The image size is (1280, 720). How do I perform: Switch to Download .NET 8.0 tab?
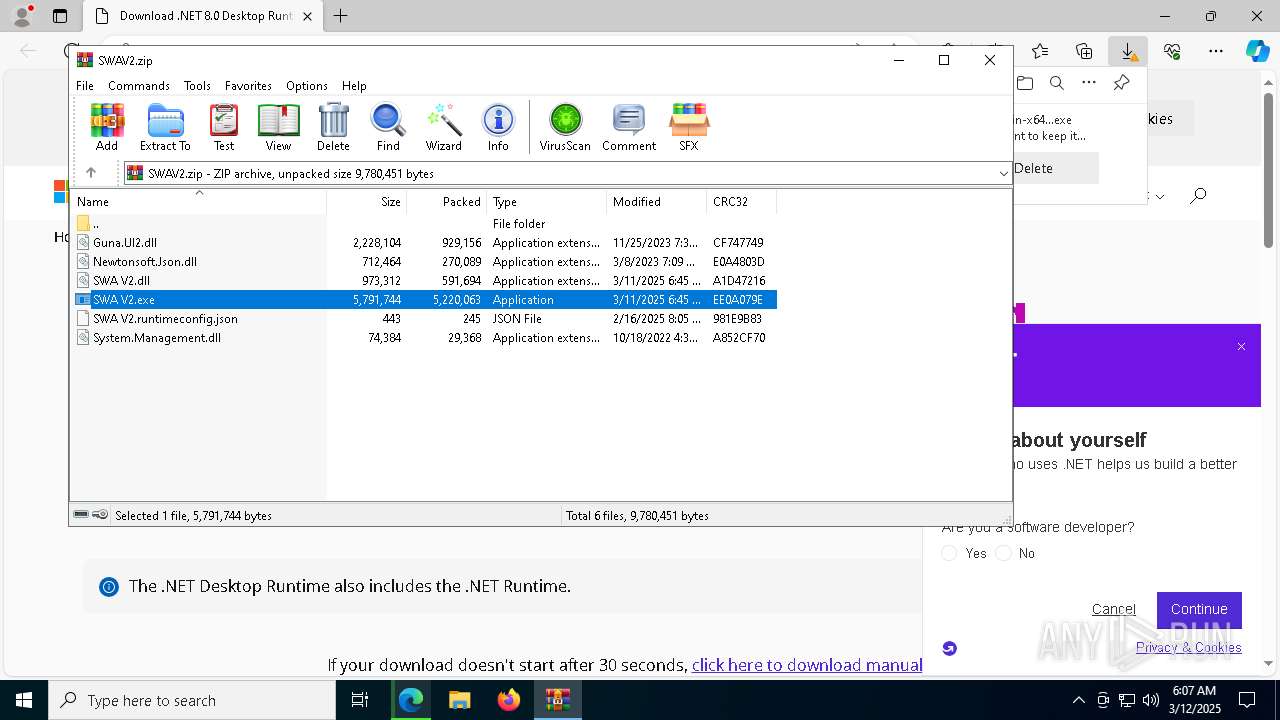click(x=202, y=16)
